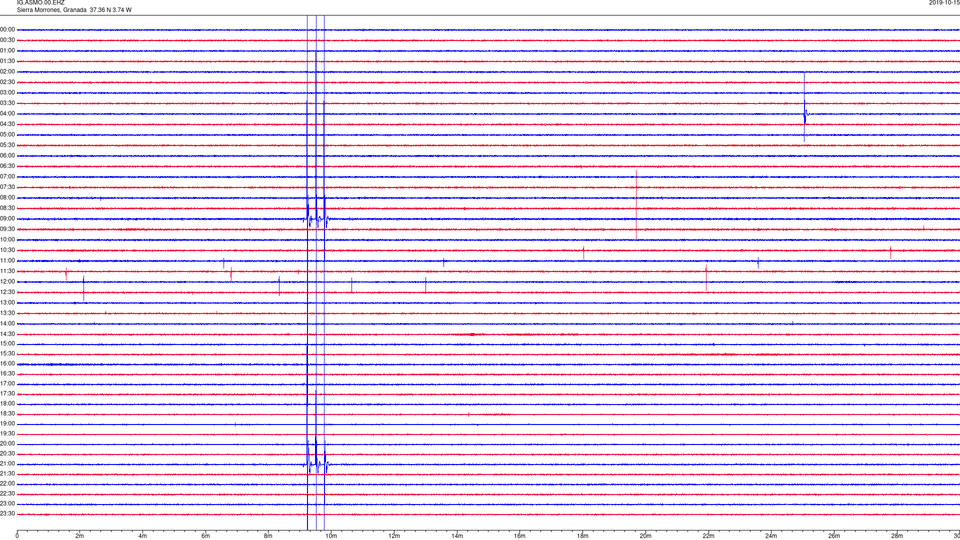Choose the 11:00 row label
Viewport: 960px width, 540px height.
[7, 261]
